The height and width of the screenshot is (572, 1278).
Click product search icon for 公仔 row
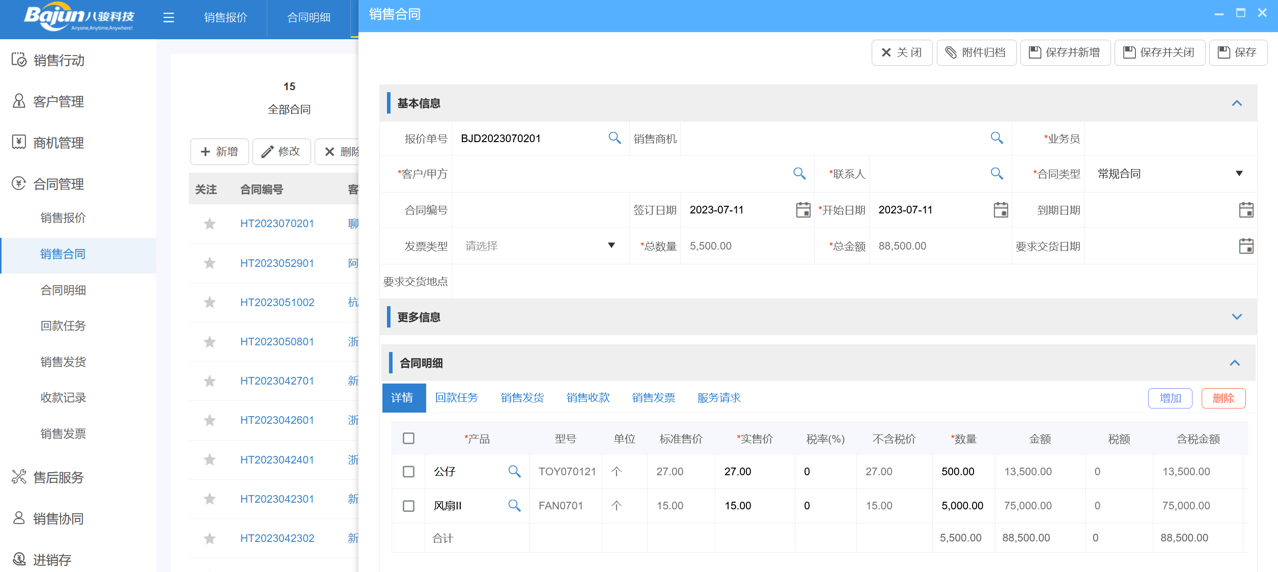[x=514, y=471]
